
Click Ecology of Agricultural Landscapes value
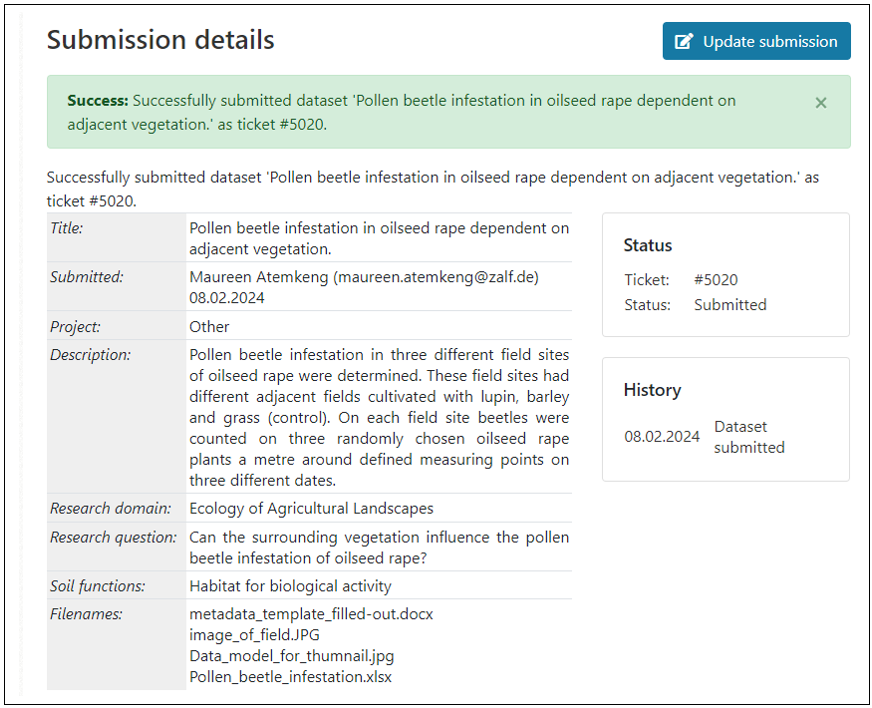(x=311, y=508)
